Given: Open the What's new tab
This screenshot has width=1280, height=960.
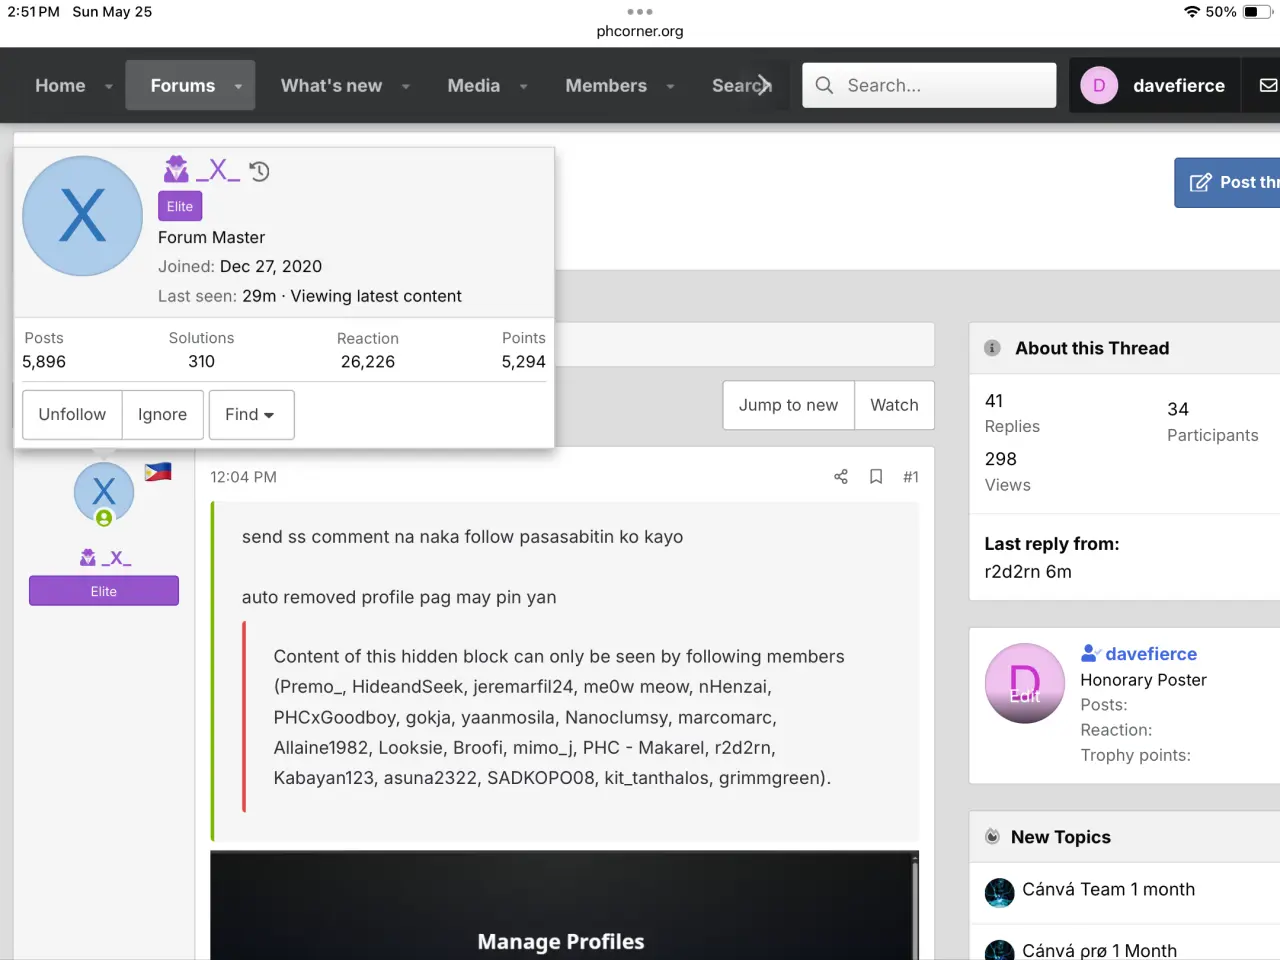Looking at the screenshot, I should click(331, 86).
